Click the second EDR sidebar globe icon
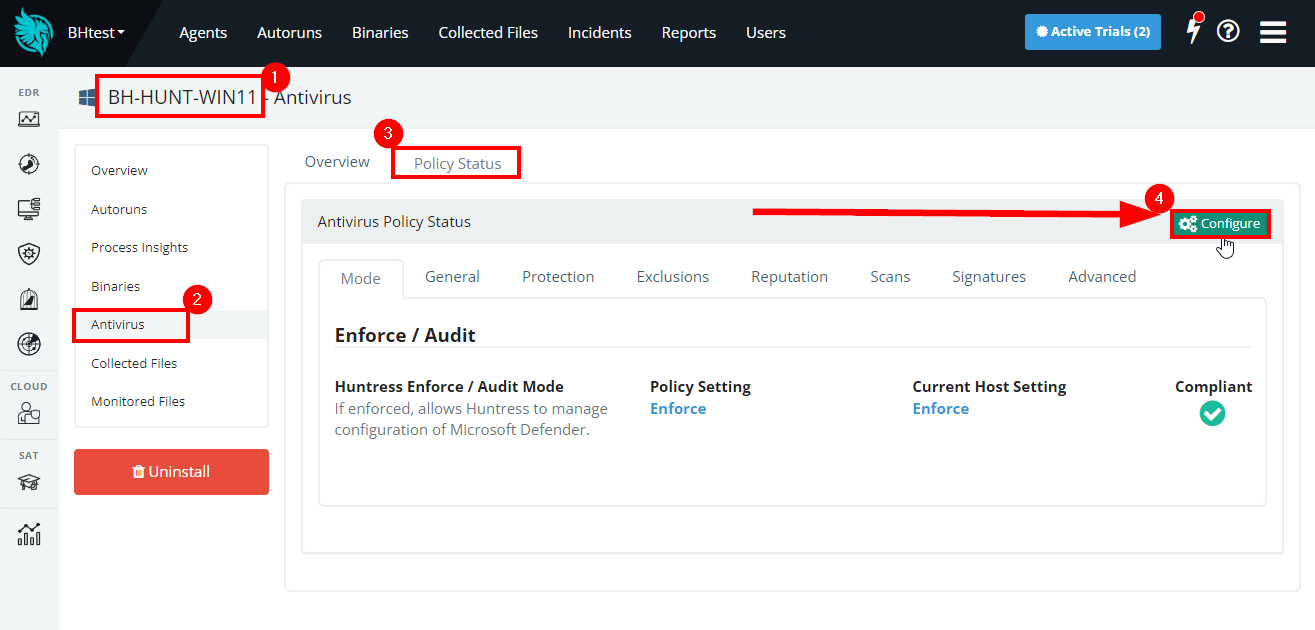The width and height of the screenshot is (1315, 630). click(29, 164)
